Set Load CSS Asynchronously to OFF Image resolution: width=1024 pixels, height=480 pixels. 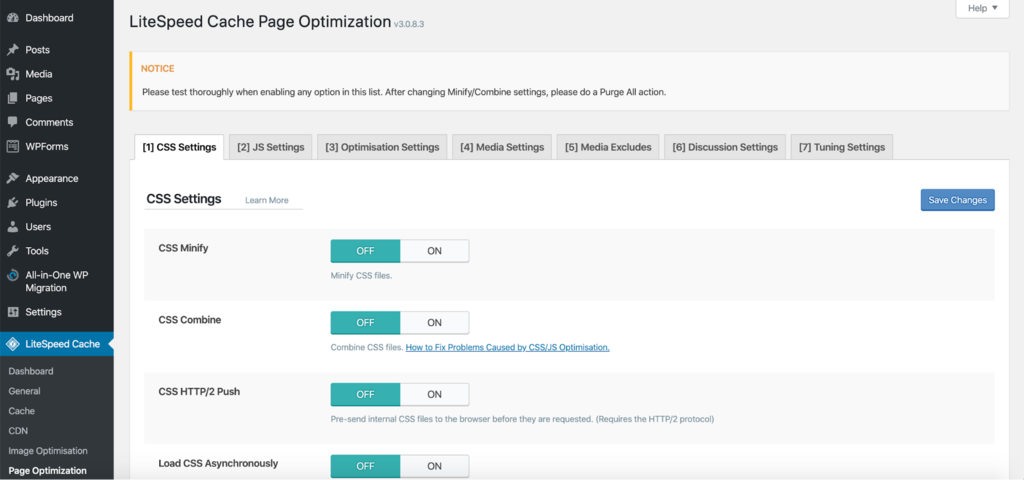[365, 466]
